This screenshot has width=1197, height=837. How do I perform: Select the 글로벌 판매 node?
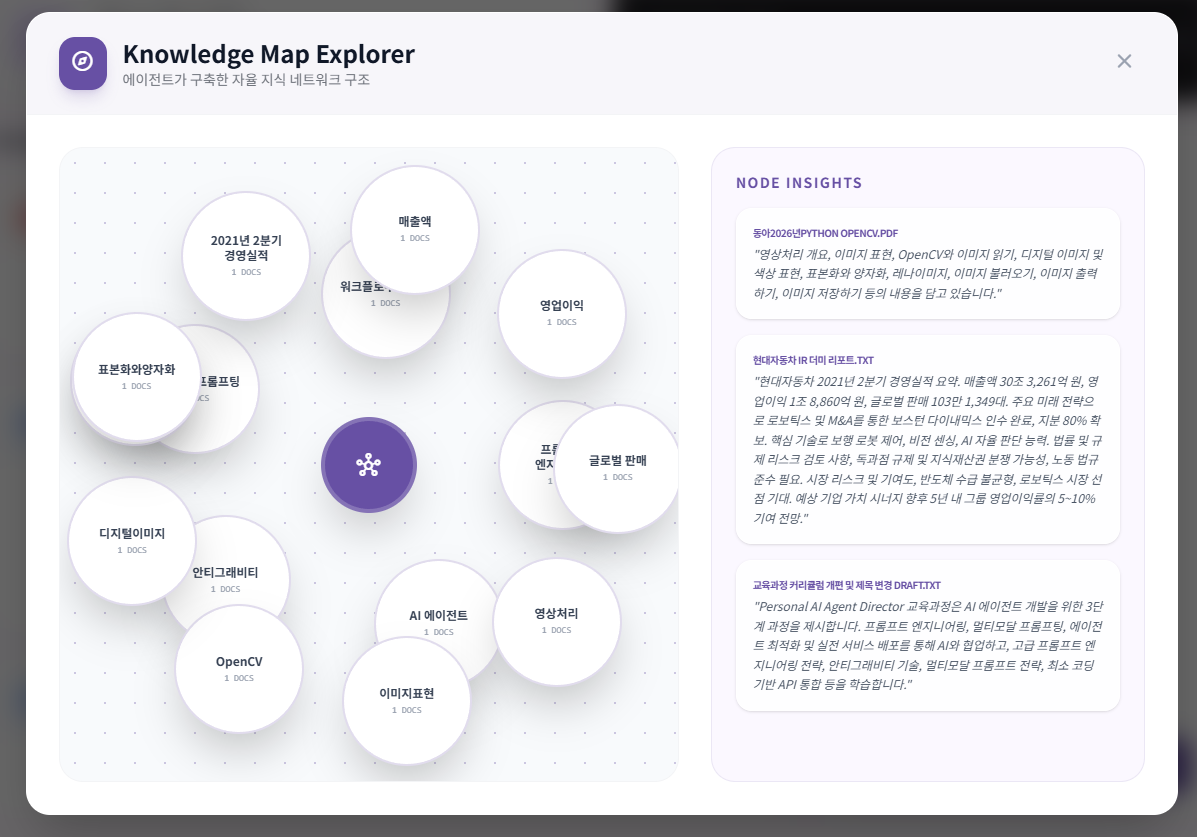point(617,468)
